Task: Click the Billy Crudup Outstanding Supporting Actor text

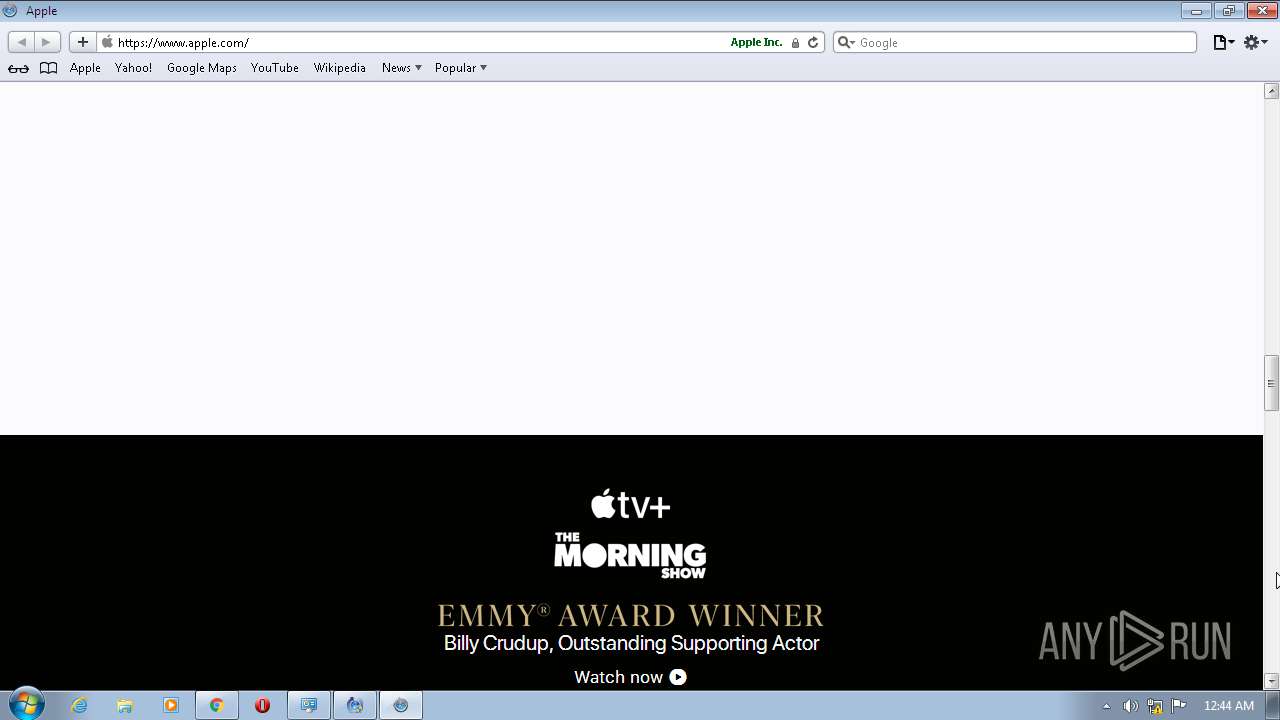Action: pyautogui.click(x=631, y=643)
